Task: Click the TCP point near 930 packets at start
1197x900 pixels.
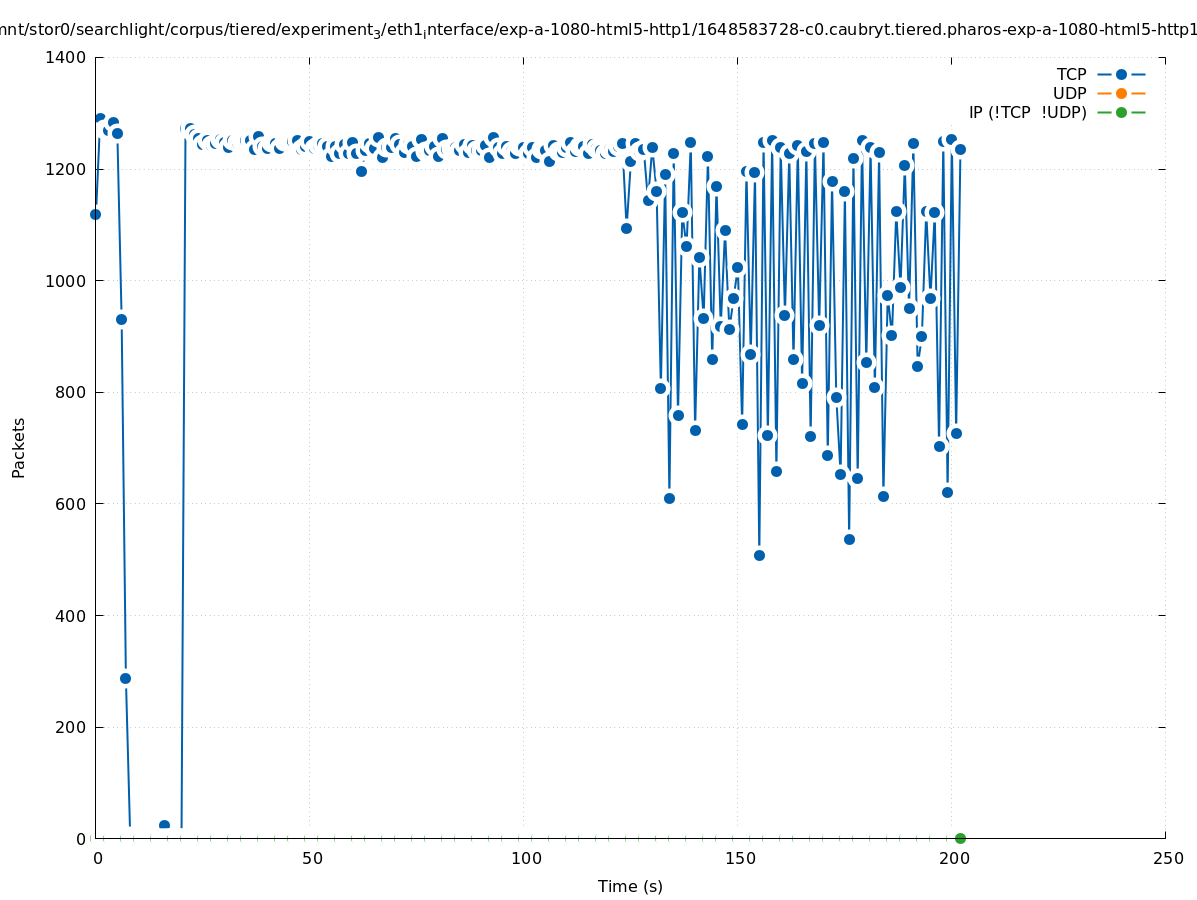Action: pyautogui.click(x=121, y=319)
